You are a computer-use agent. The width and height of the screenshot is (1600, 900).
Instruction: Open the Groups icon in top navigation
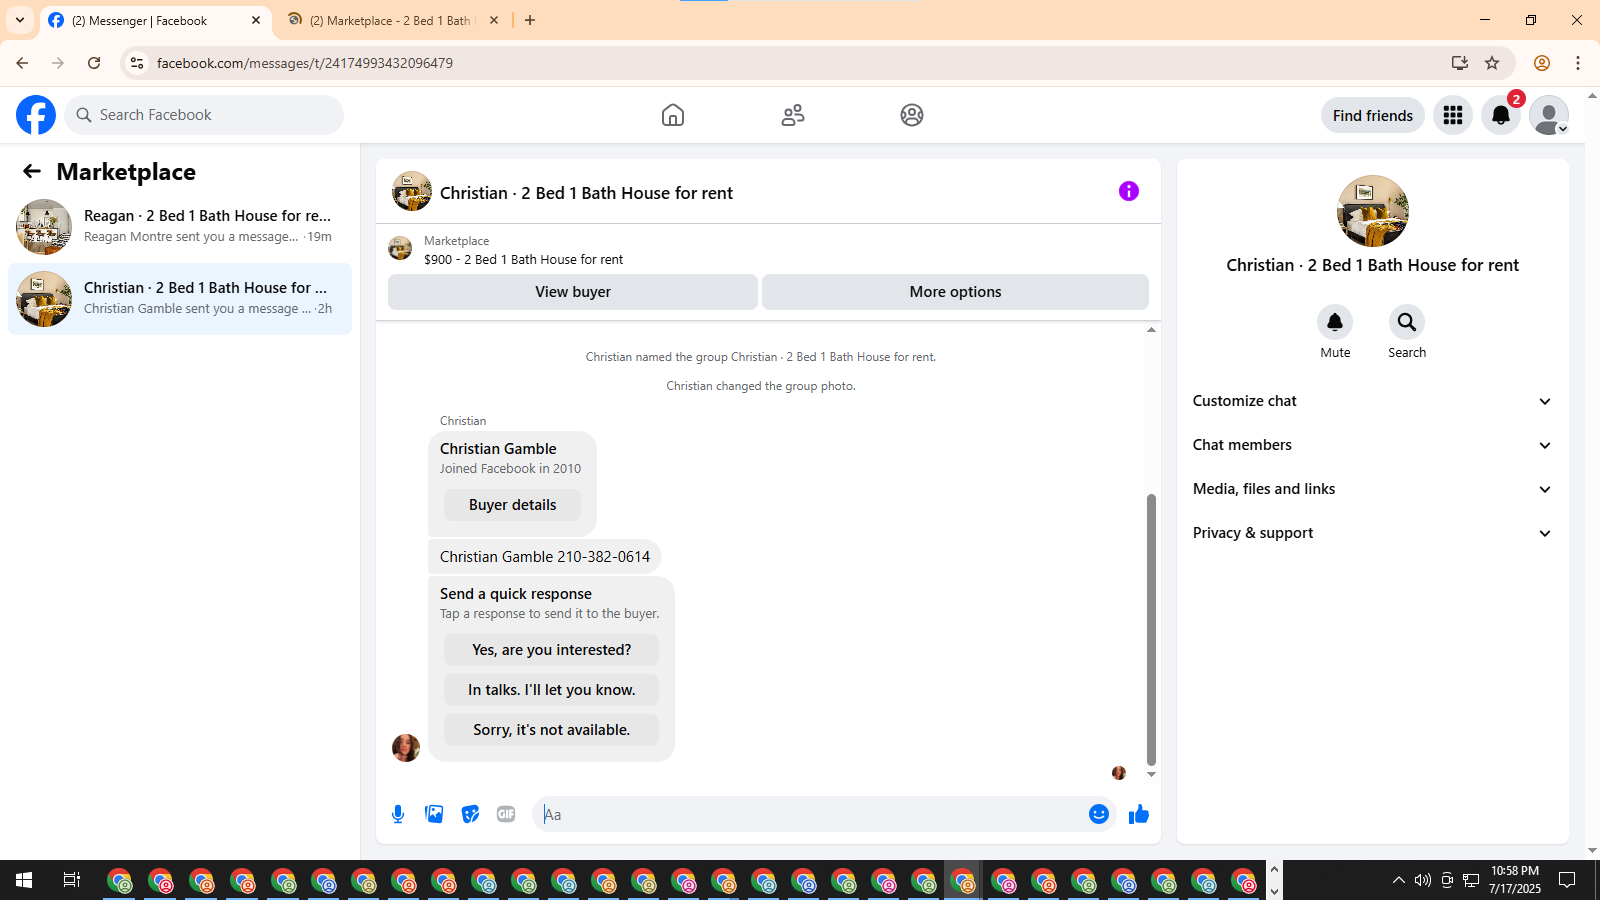click(x=912, y=115)
